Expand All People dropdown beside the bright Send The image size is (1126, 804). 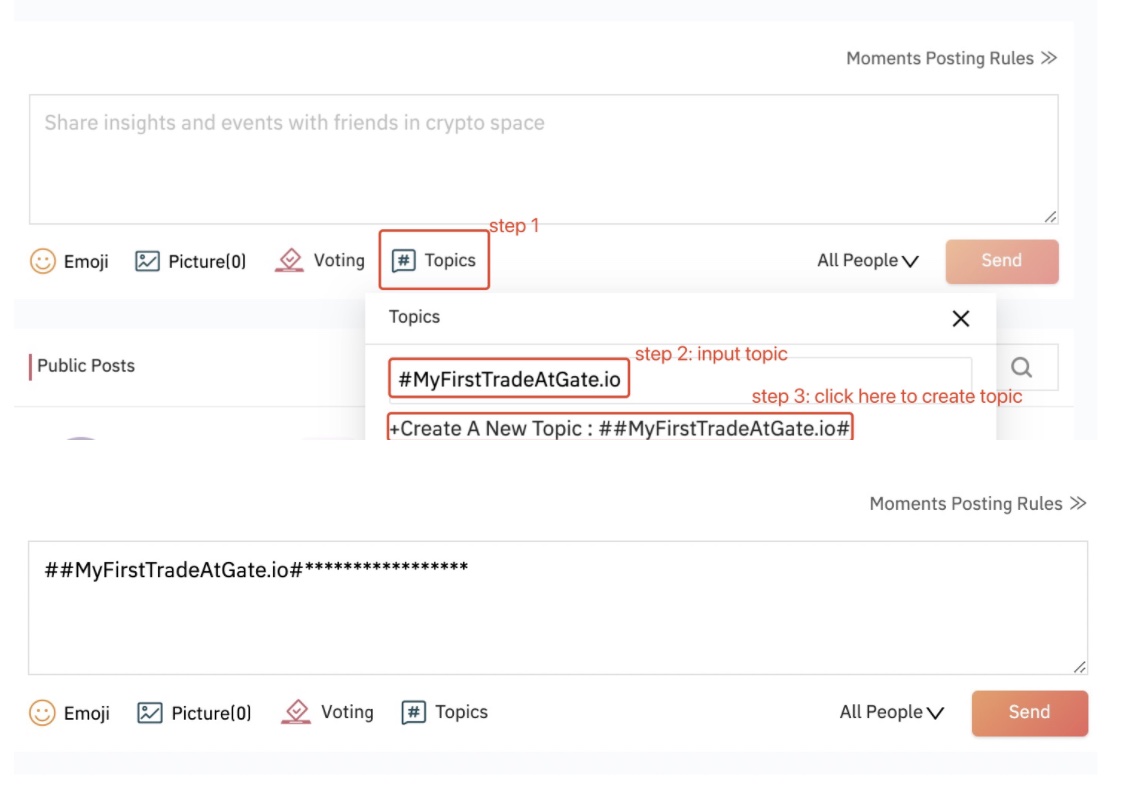(891, 712)
